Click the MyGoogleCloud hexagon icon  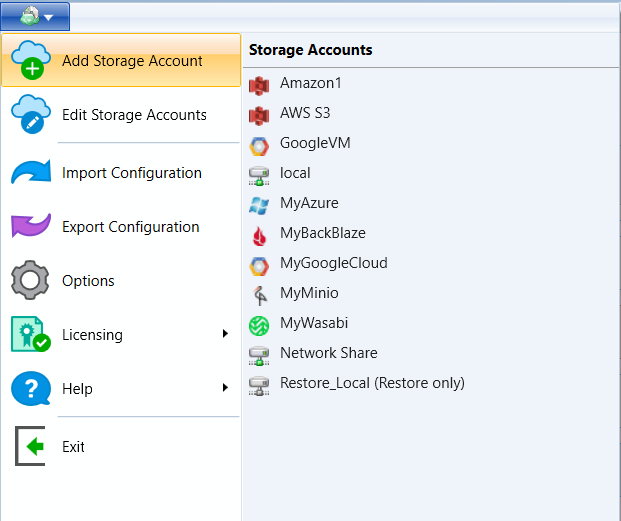[259, 266]
